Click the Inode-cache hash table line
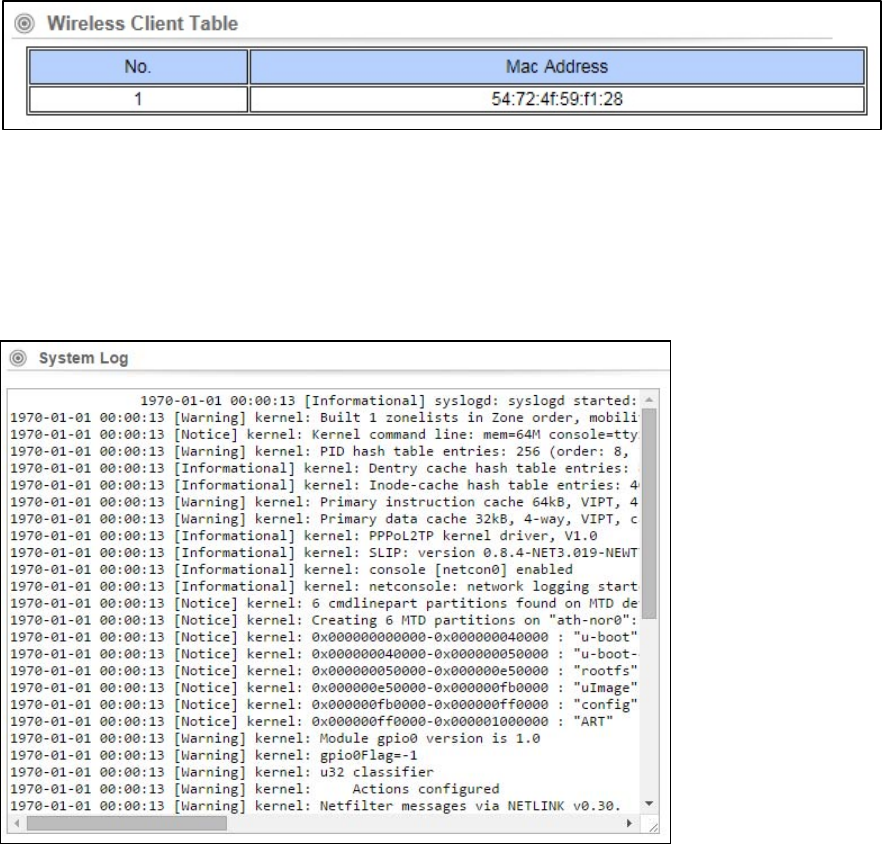Screen dimensions: 882x844 [324, 485]
